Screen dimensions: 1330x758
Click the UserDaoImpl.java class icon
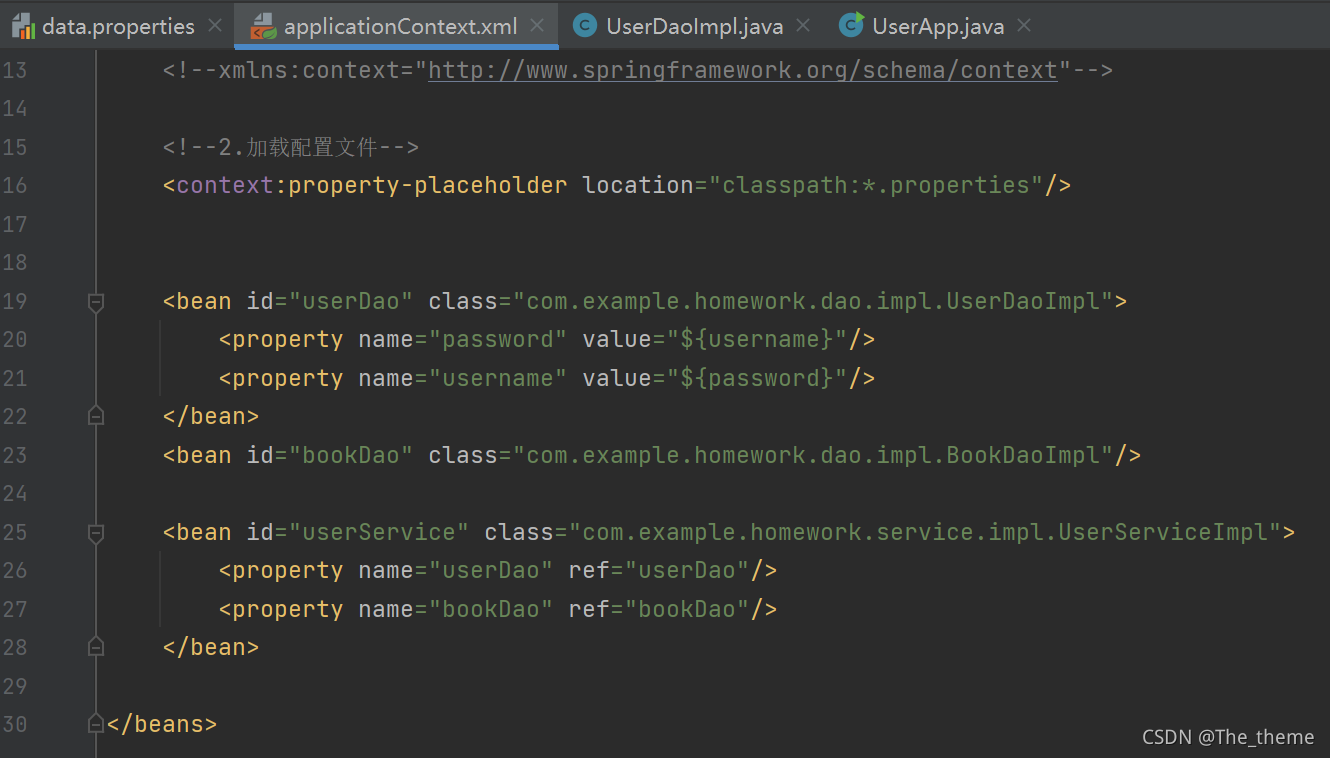[x=585, y=26]
